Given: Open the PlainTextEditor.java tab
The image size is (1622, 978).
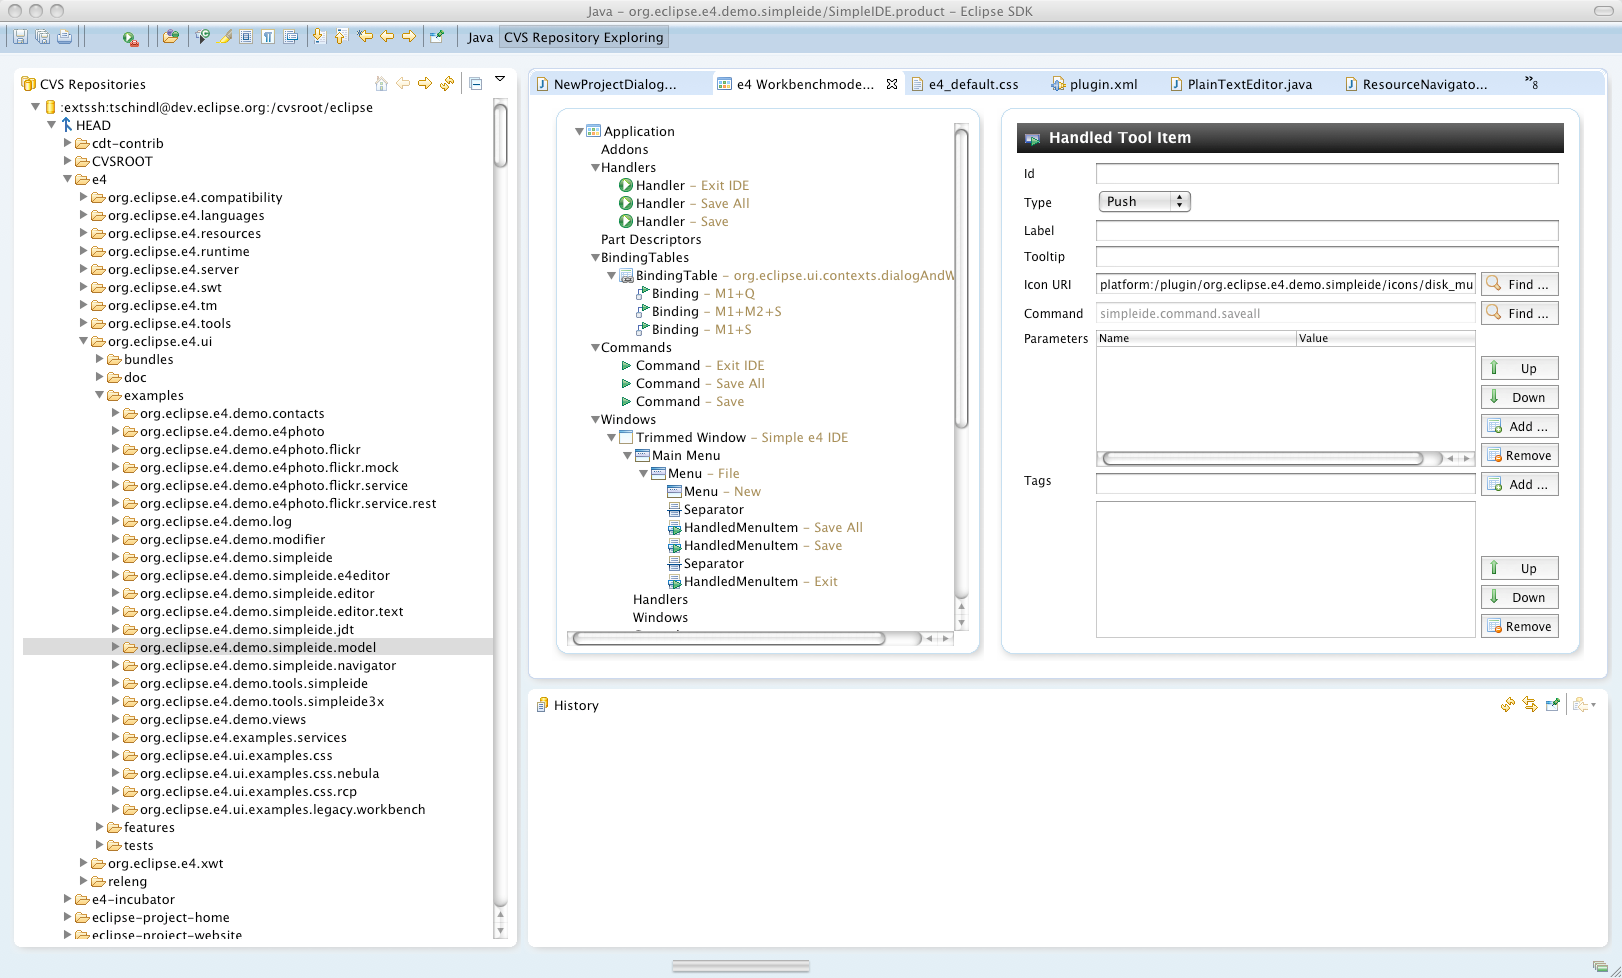Looking at the screenshot, I should tap(1249, 84).
